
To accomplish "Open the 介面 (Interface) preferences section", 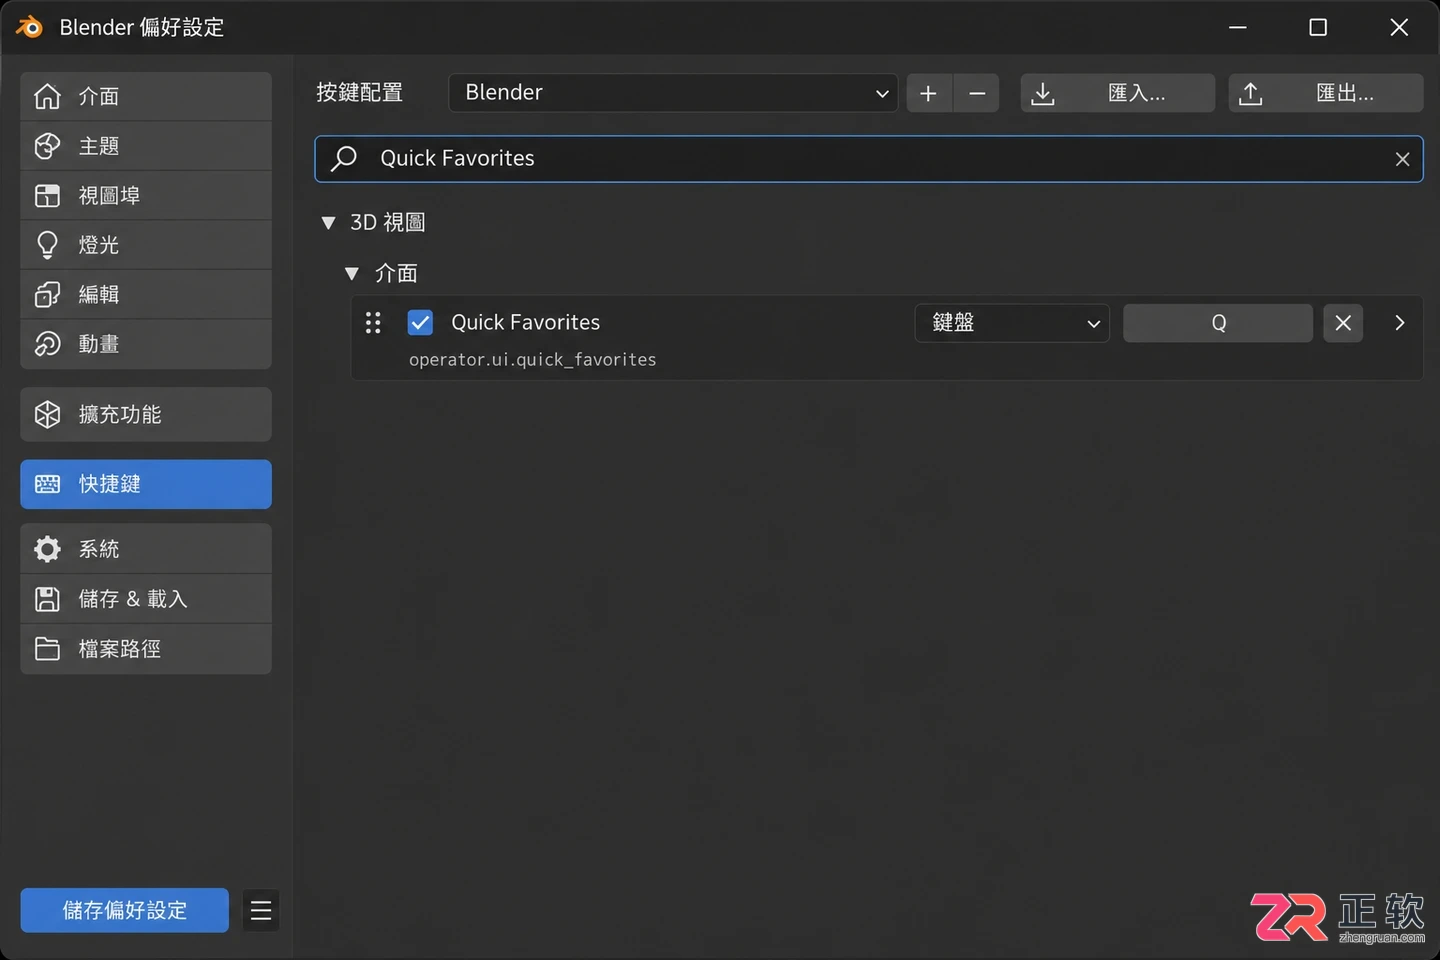I will (x=146, y=96).
